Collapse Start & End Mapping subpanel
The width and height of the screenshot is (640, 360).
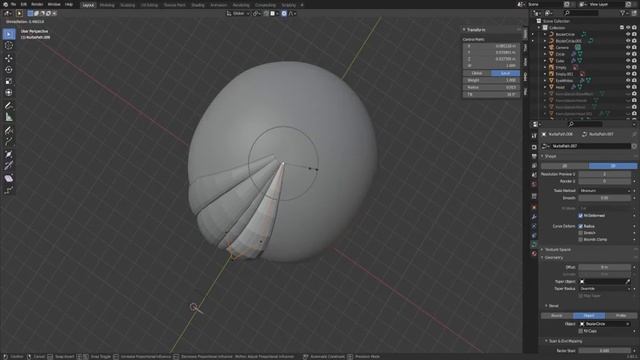coord(564,341)
